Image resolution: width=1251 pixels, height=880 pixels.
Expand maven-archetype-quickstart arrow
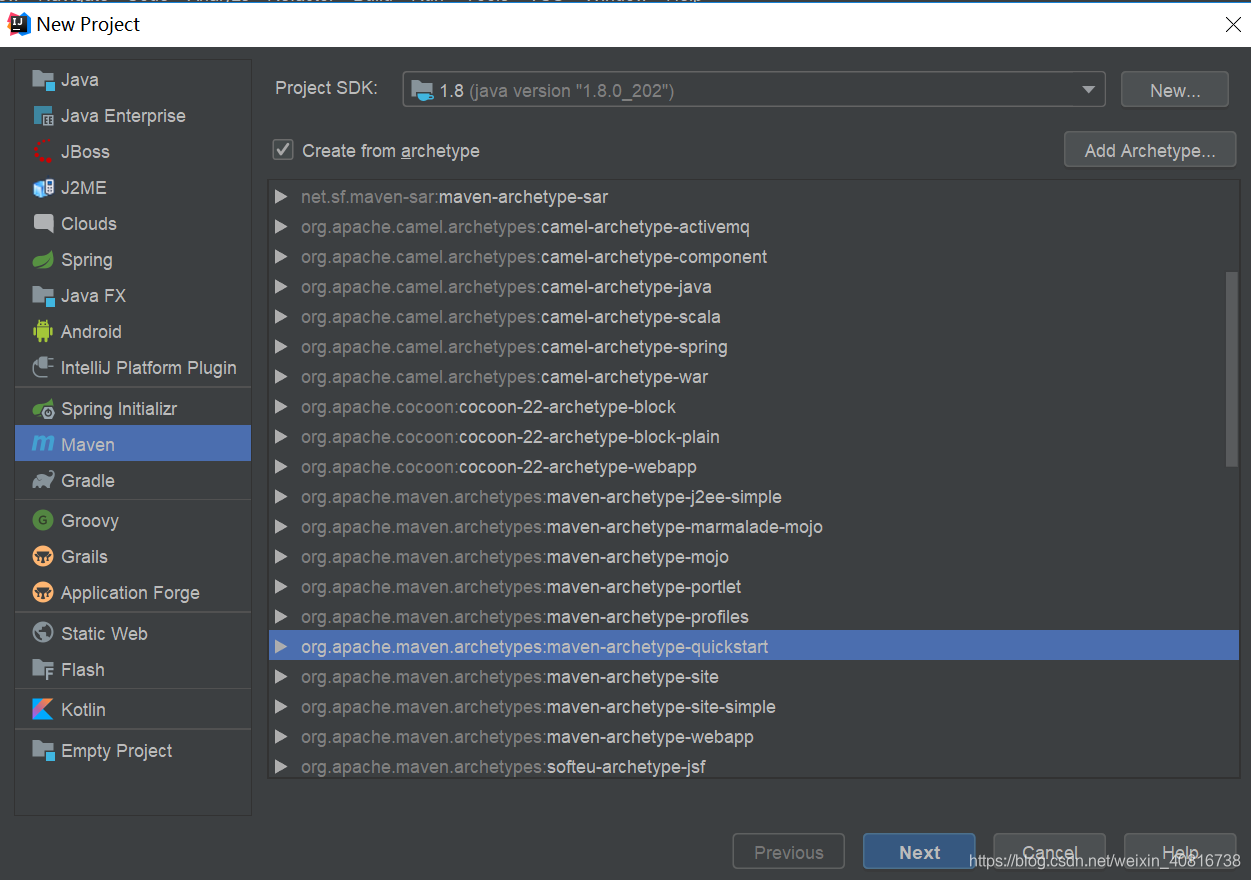(x=281, y=647)
